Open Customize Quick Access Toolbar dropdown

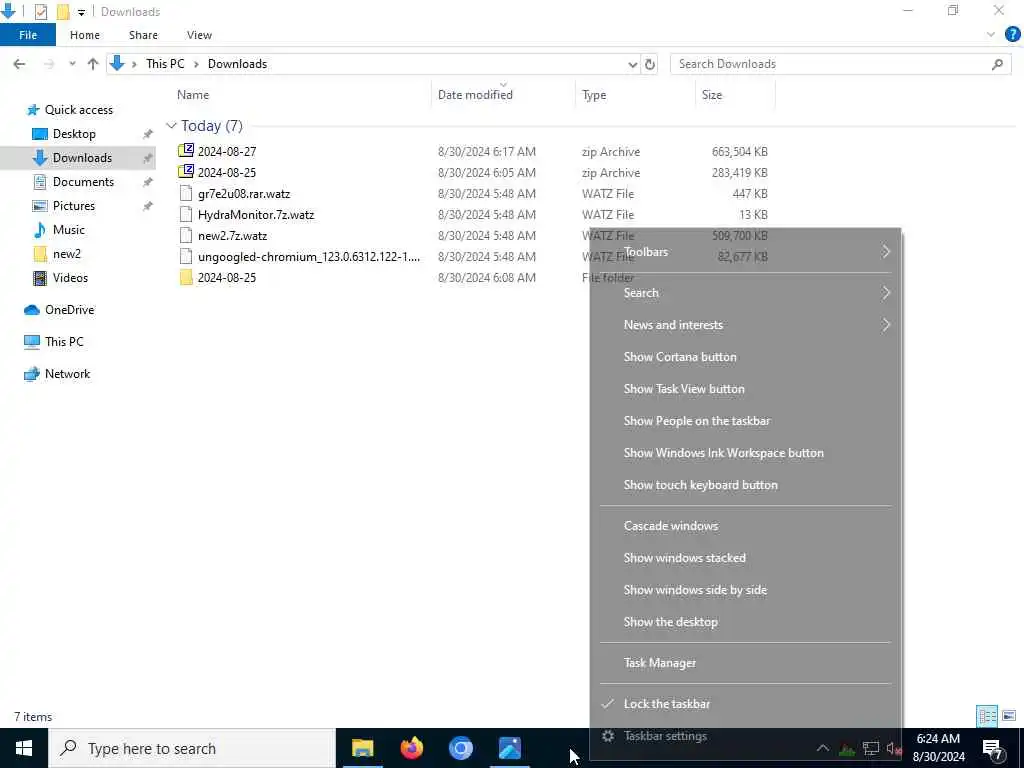pos(81,12)
